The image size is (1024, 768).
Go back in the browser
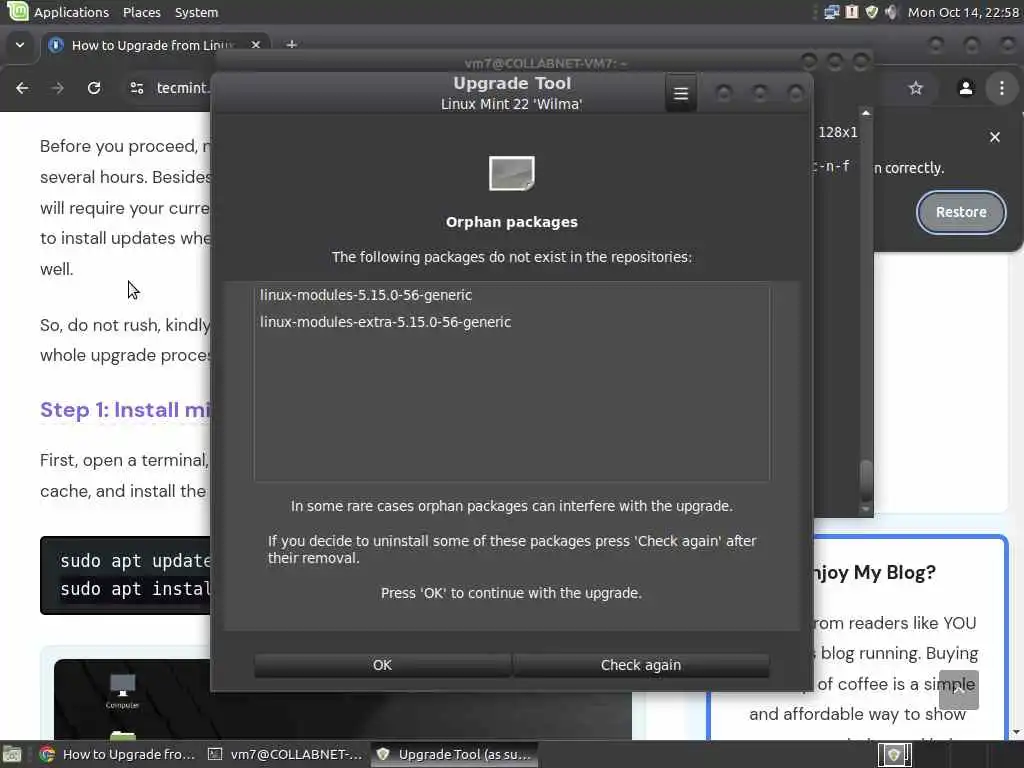pyautogui.click(x=22, y=88)
